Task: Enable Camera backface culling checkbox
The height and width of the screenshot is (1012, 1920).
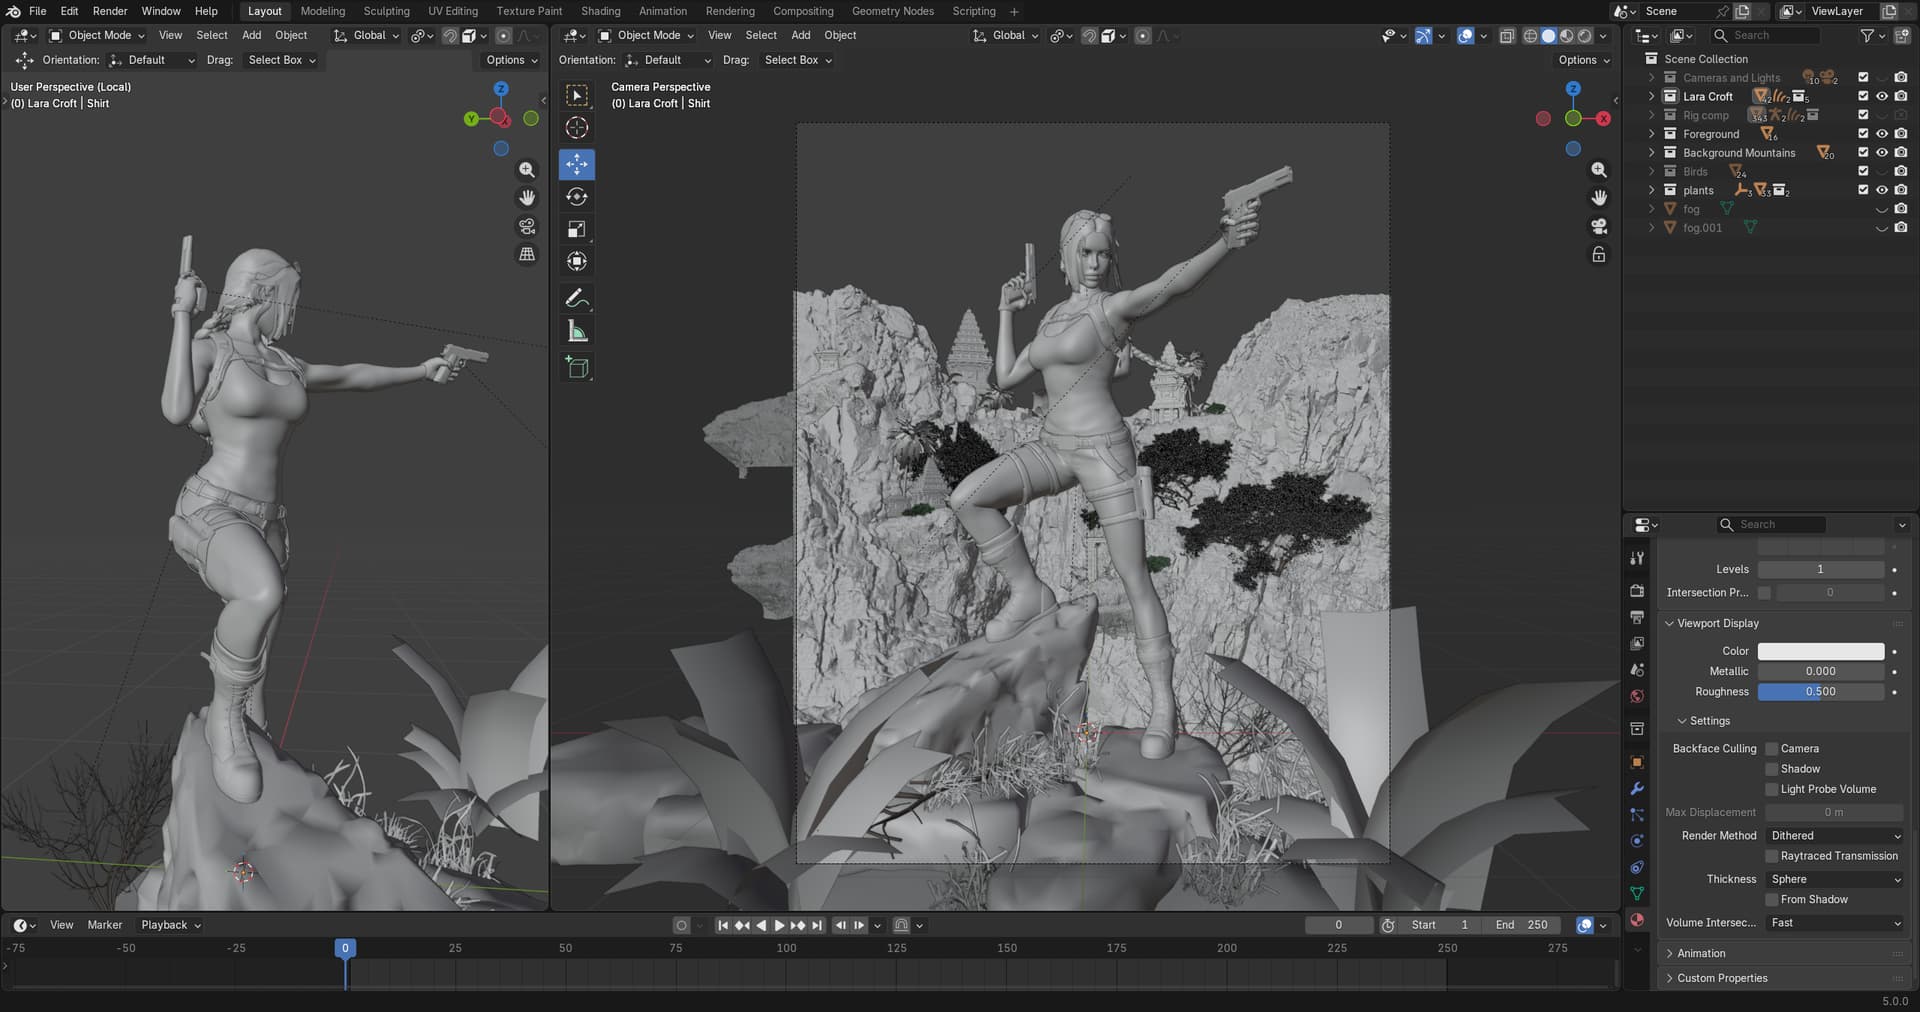Action: point(1771,749)
